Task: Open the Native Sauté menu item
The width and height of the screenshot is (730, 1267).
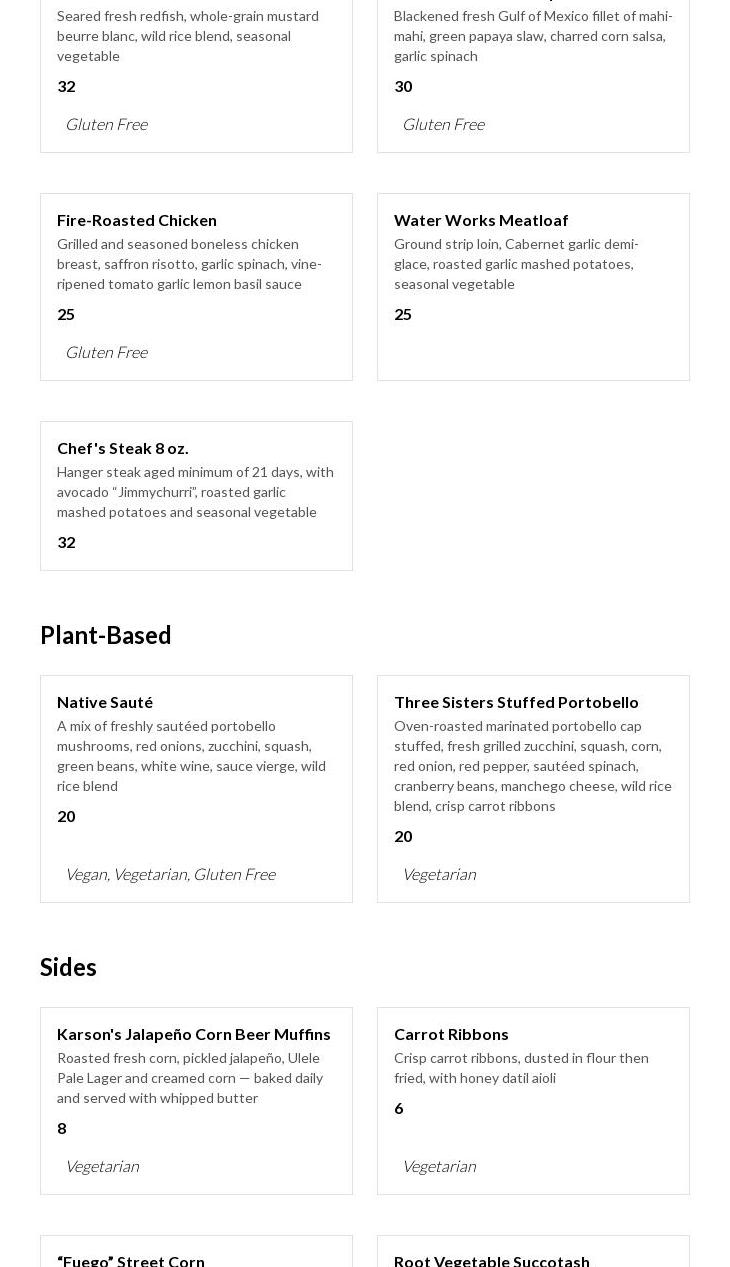Action: [x=105, y=702]
